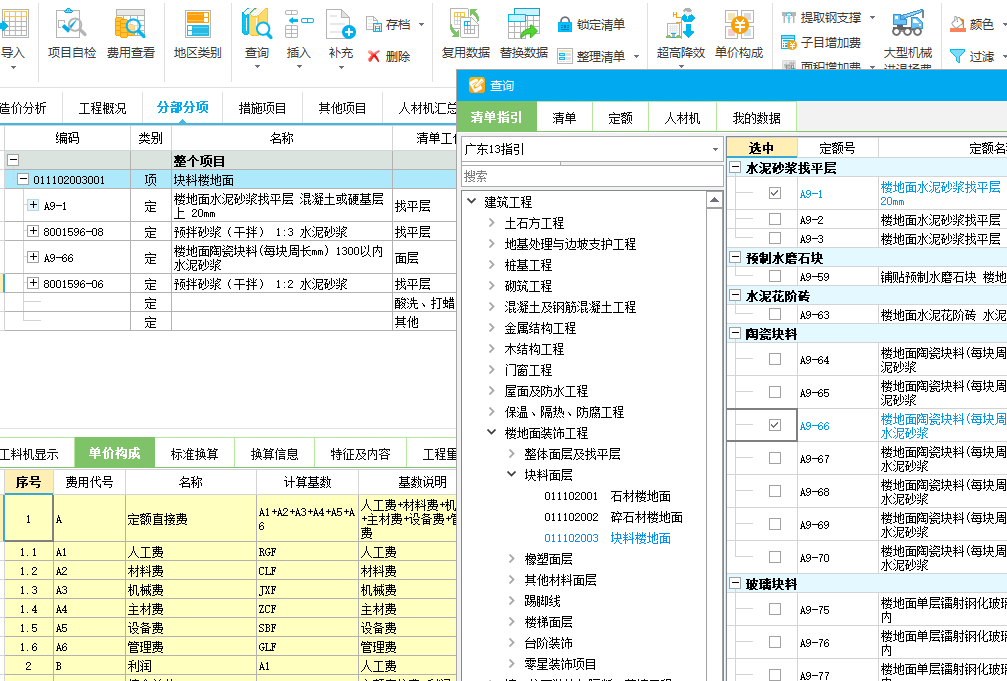
Task: Collapse the 水泥砂浆找平层 group
Action: [x=735, y=168]
